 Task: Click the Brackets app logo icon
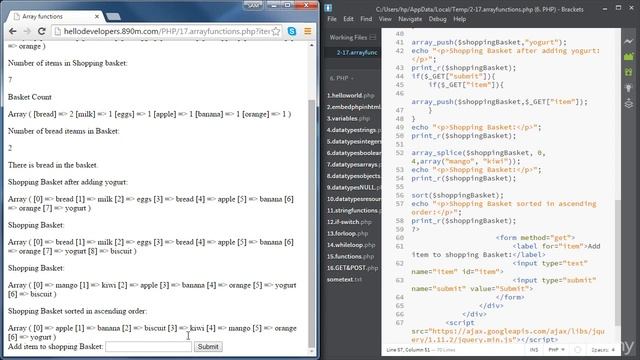(329, 8)
